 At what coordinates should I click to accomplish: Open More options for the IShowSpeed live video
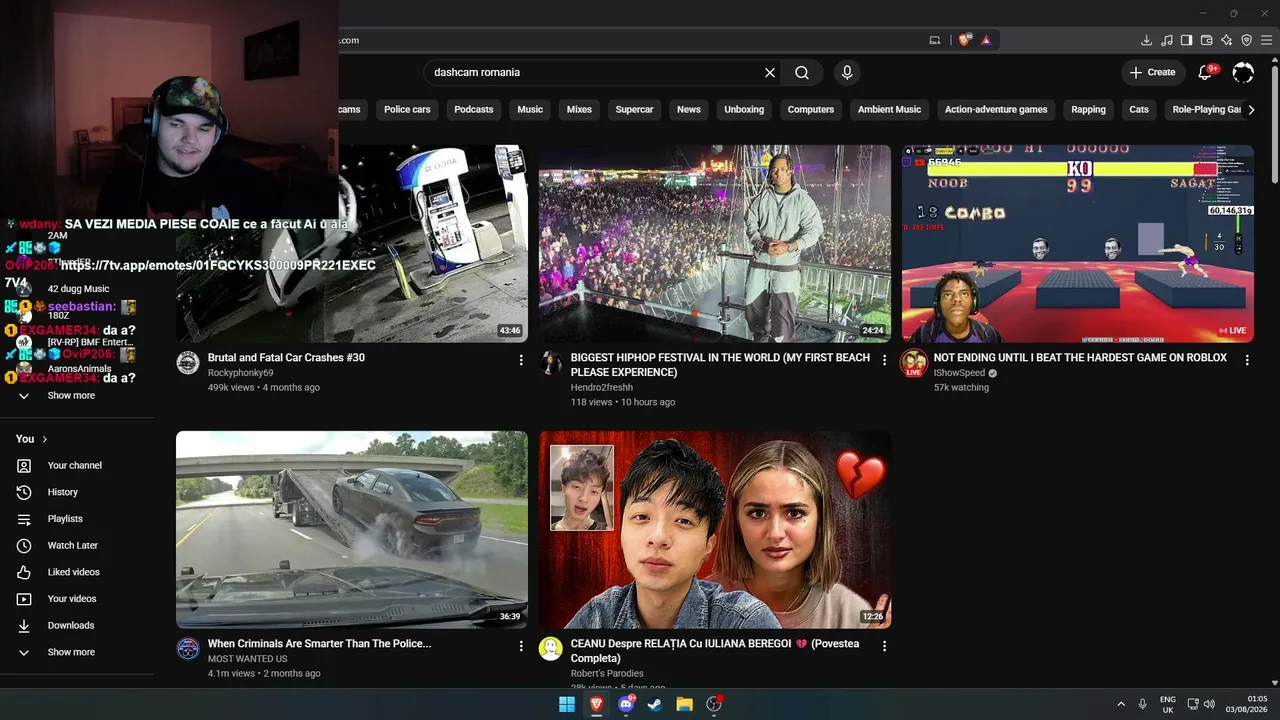tap(1247, 360)
